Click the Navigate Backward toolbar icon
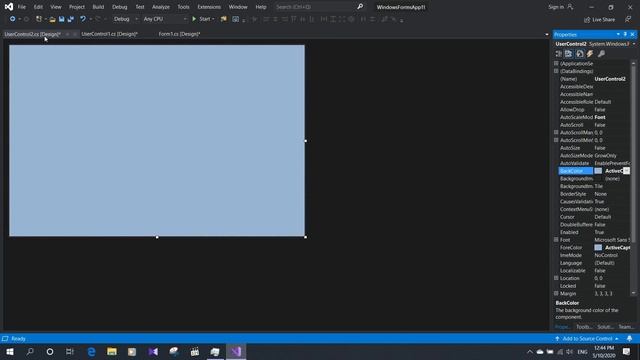 pyautogui.click(x=12, y=19)
